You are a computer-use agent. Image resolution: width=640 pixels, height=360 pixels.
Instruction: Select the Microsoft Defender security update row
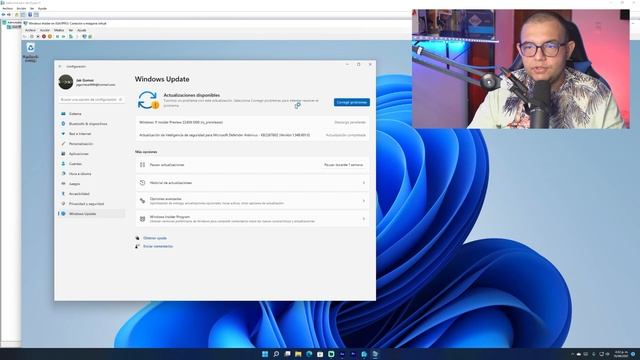pos(252,135)
